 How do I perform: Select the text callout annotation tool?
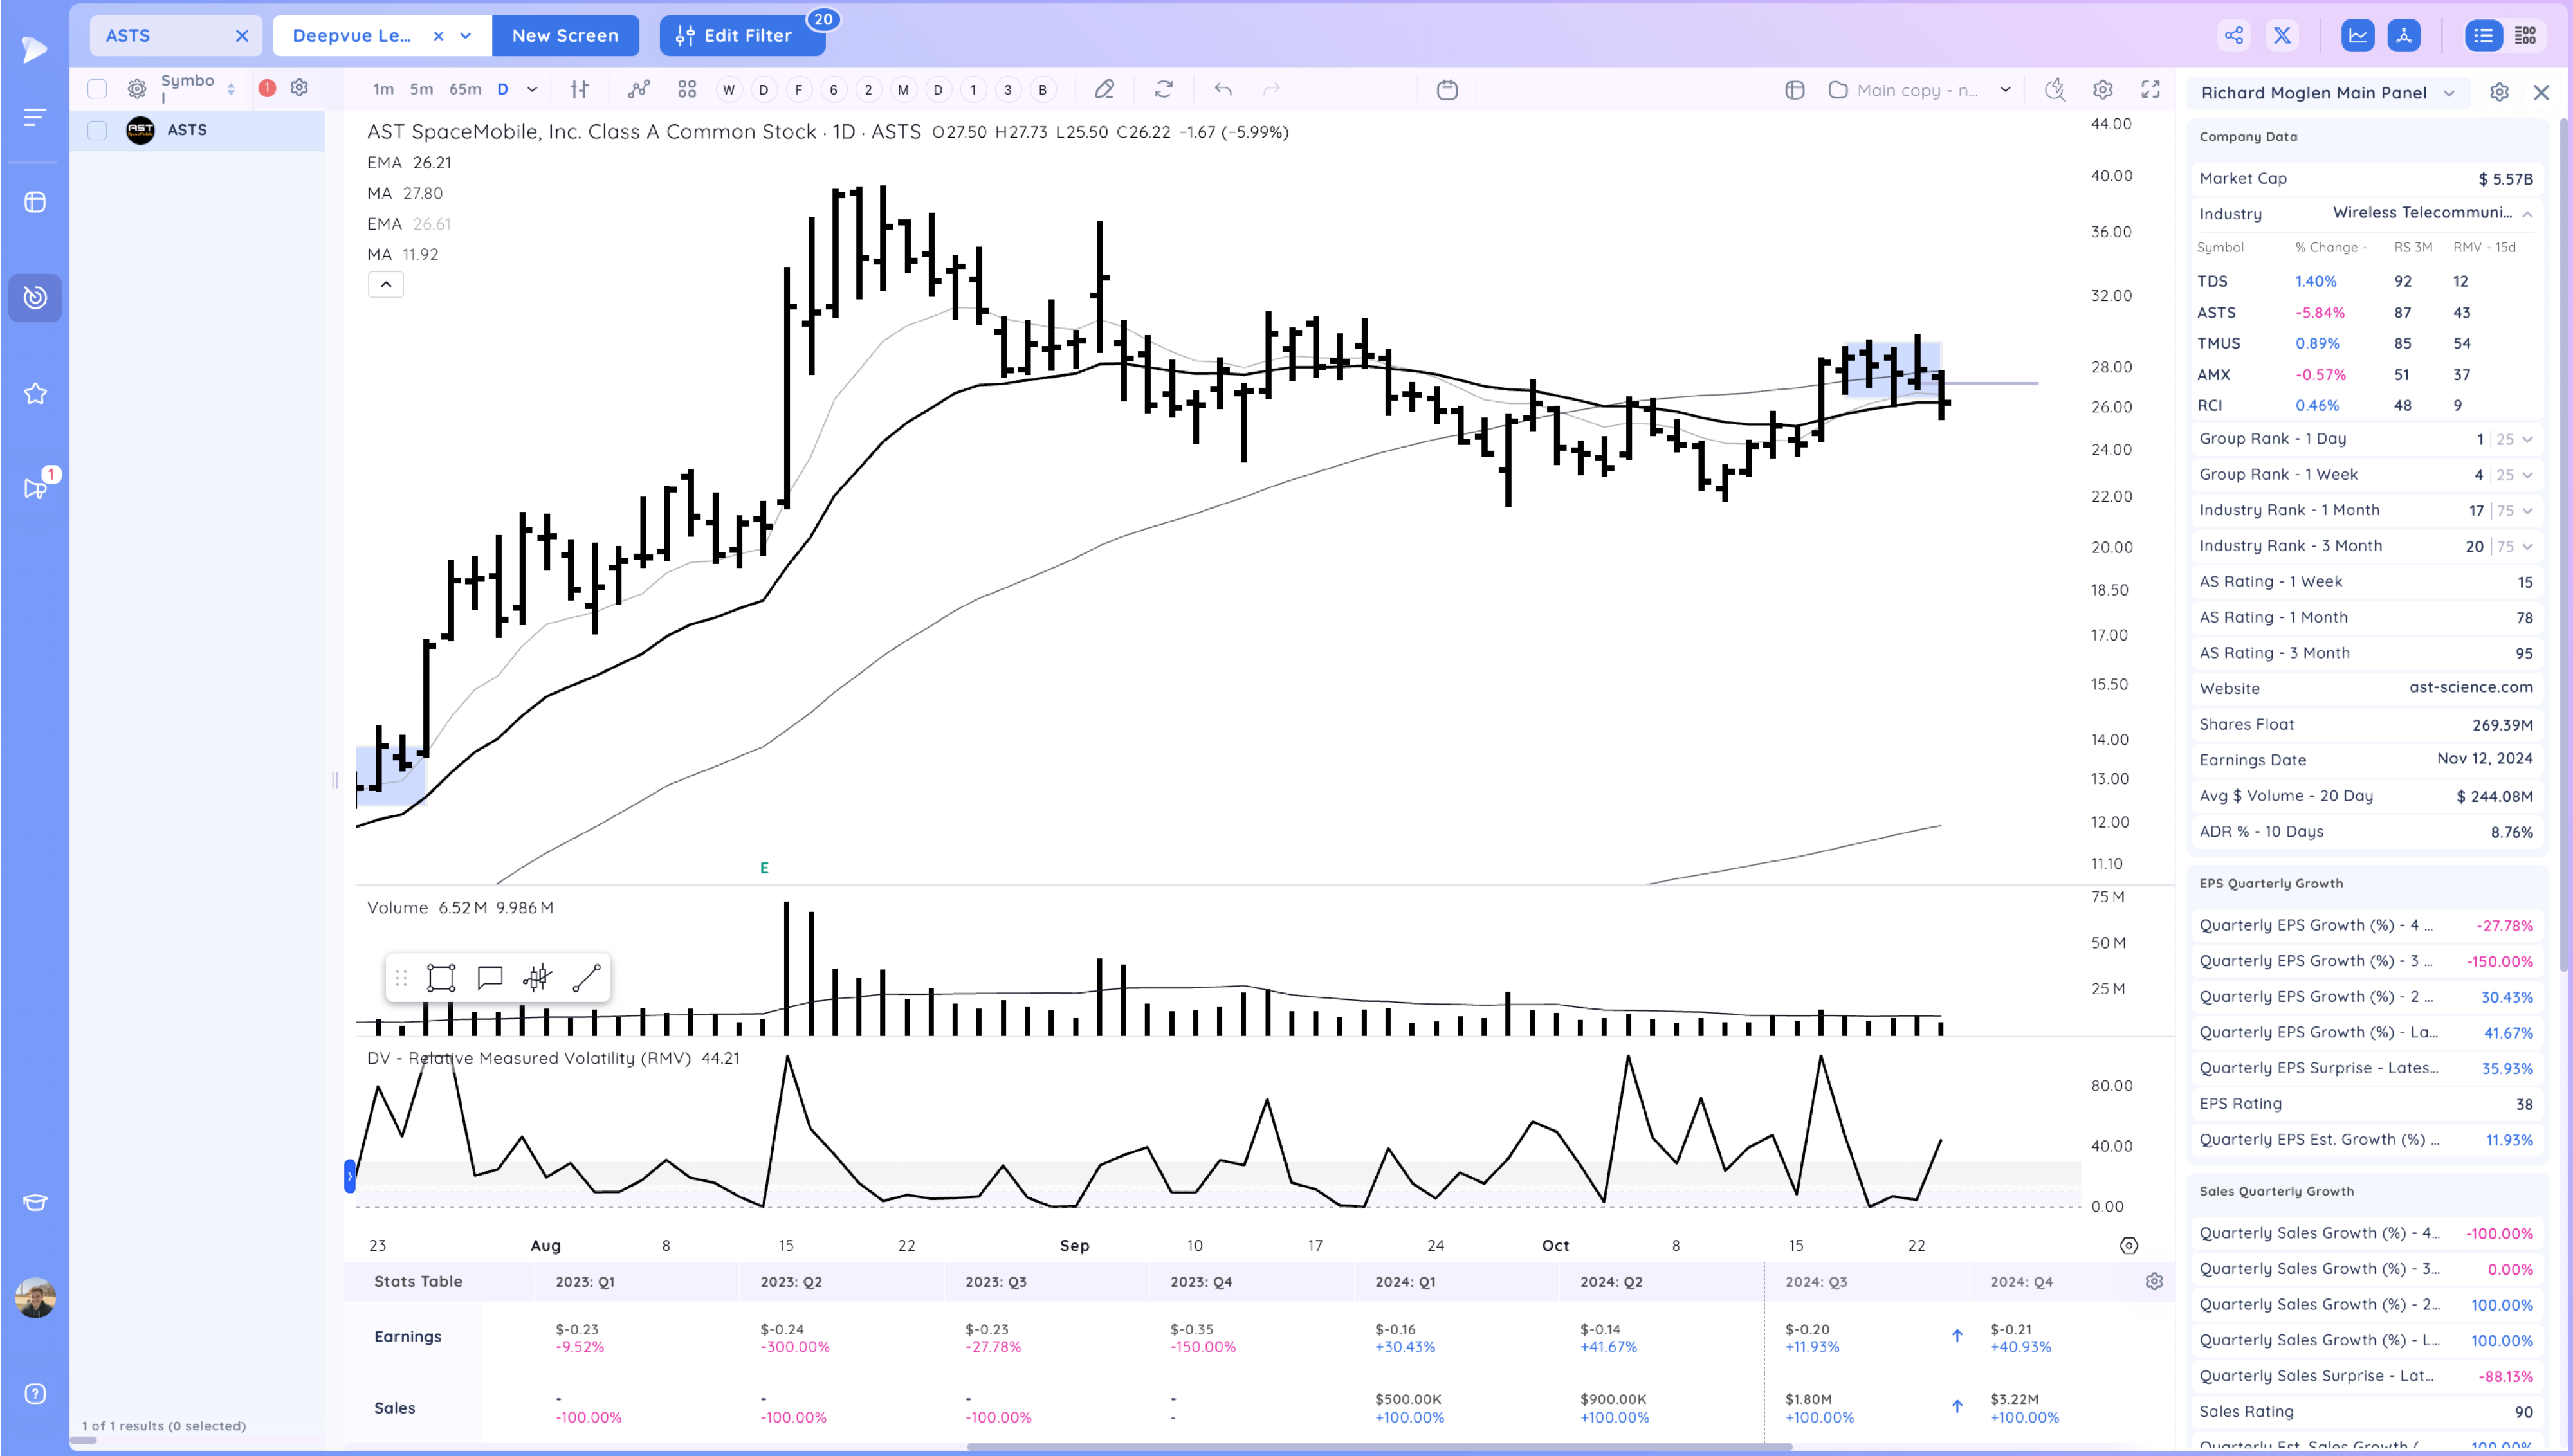click(x=490, y=977)
